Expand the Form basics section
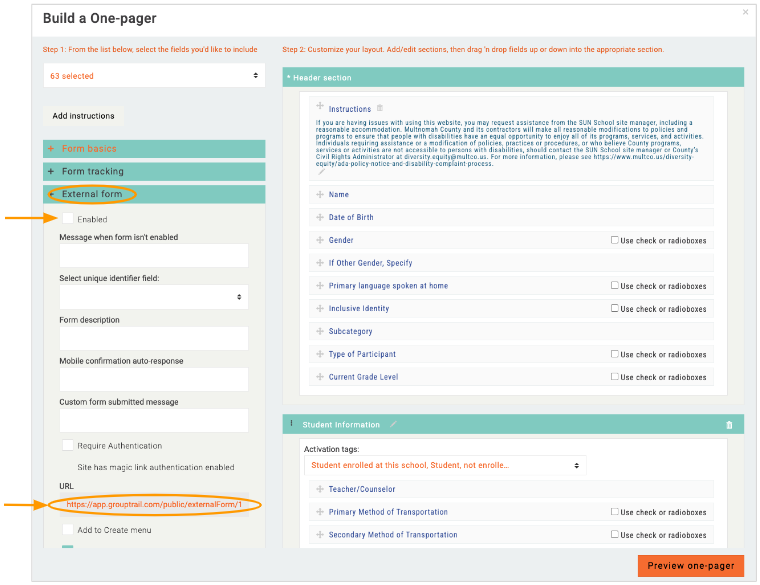 coord(89,149)
